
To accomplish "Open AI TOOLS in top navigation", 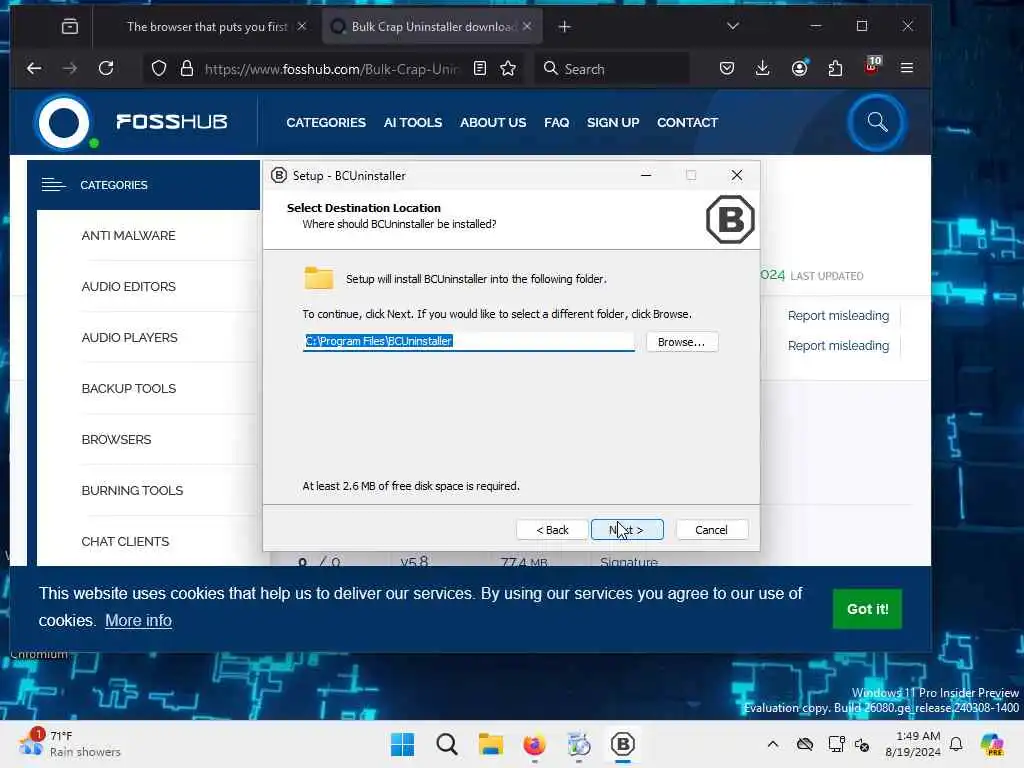I will pyautogui.click(x=413, y=123).
